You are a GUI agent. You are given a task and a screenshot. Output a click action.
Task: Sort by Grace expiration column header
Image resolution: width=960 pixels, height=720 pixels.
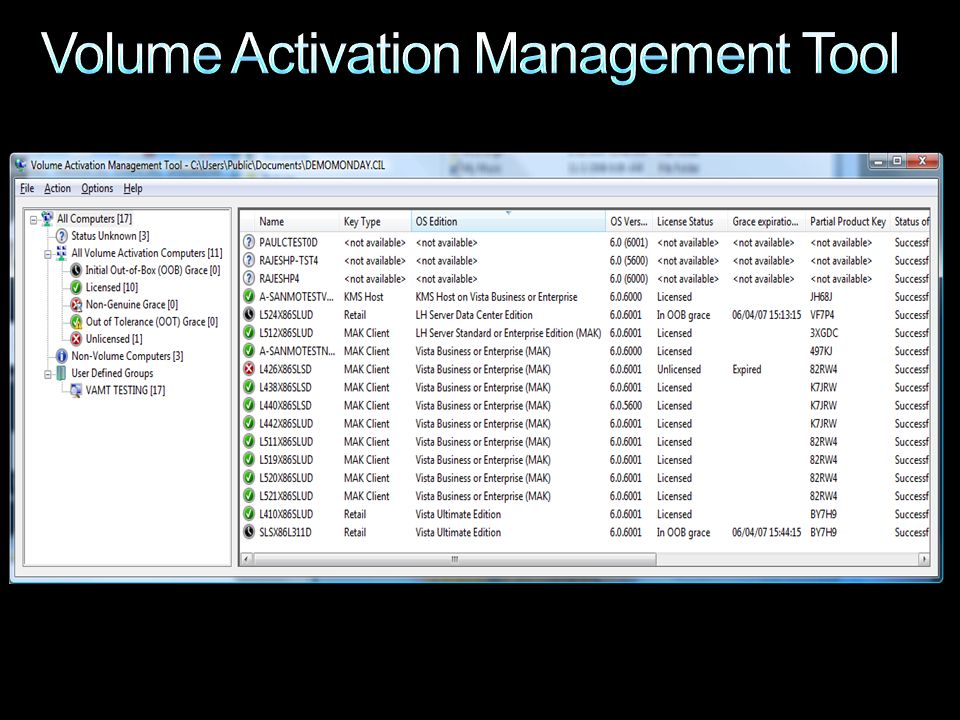[x=766, y=222]
